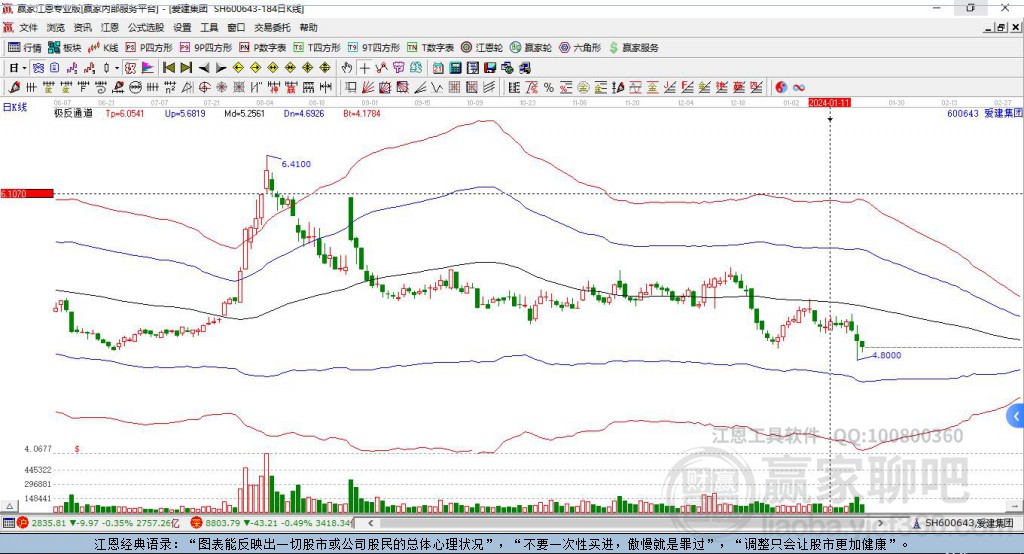This screenshot has height=554, width=1024.
Task: Expand the blue side panel chevron
Action: (x=1016, y=416)
